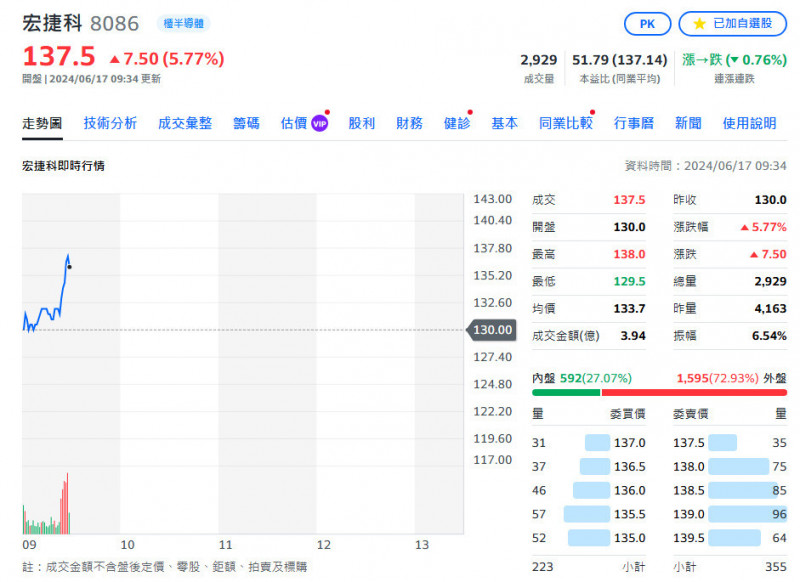800x582 pixels.
Task: Click the 592(27.07%) inner volume text
Action: (x=596, y=378)
